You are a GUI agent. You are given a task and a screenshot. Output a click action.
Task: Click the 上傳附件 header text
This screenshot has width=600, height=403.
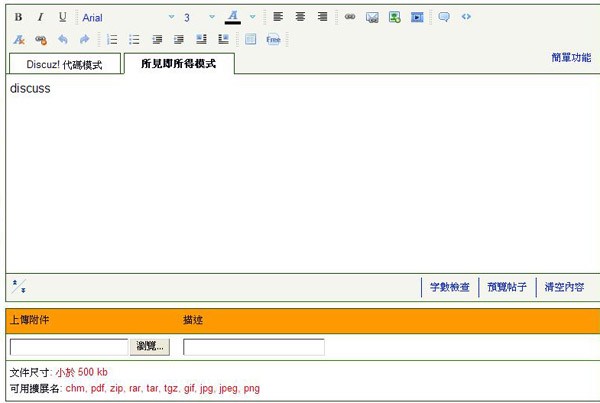(x=29, y=320)
